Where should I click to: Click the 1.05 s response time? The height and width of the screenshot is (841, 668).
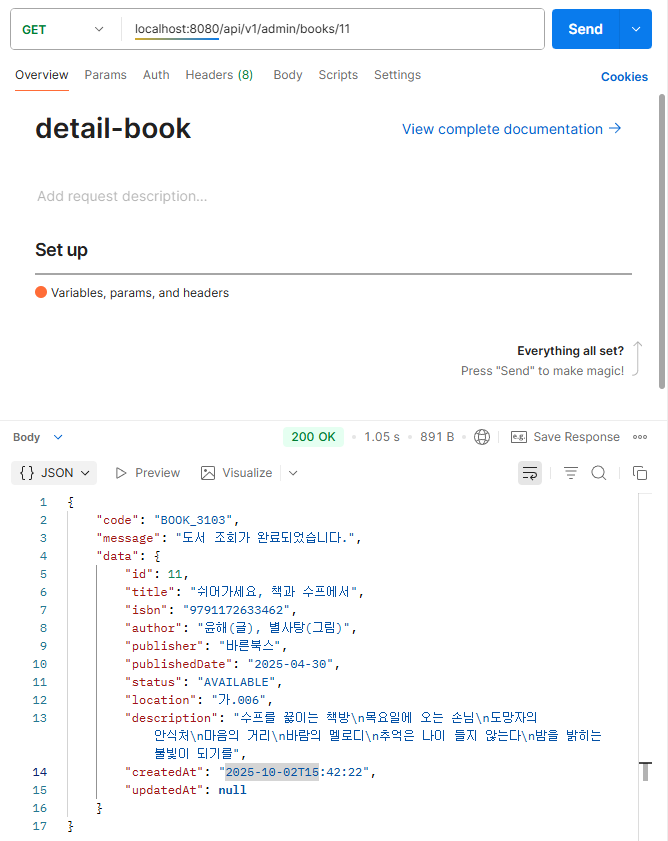382,437
